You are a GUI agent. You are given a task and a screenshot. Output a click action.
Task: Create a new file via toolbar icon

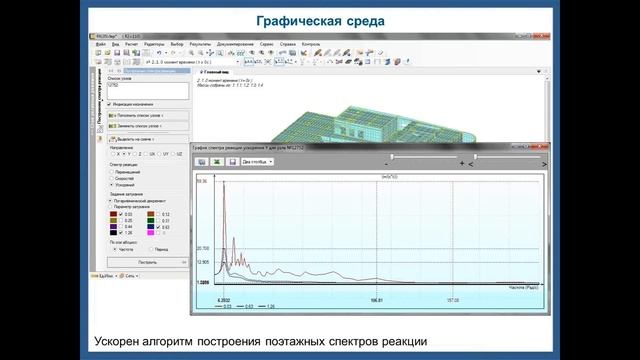pyautogui.click(x=98, y=53)
